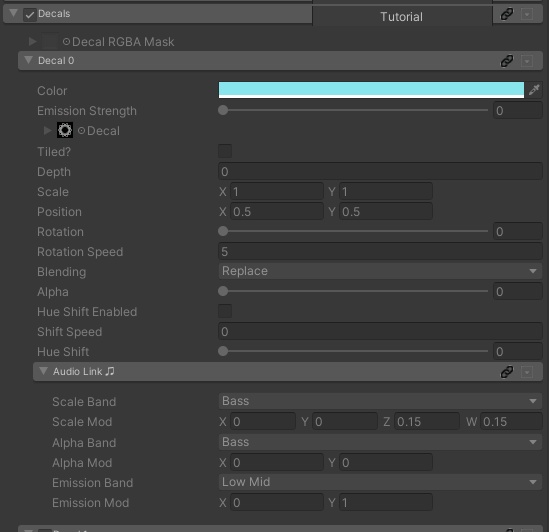
Task: Open the Alpha Band dropdown
Action: 380,442
